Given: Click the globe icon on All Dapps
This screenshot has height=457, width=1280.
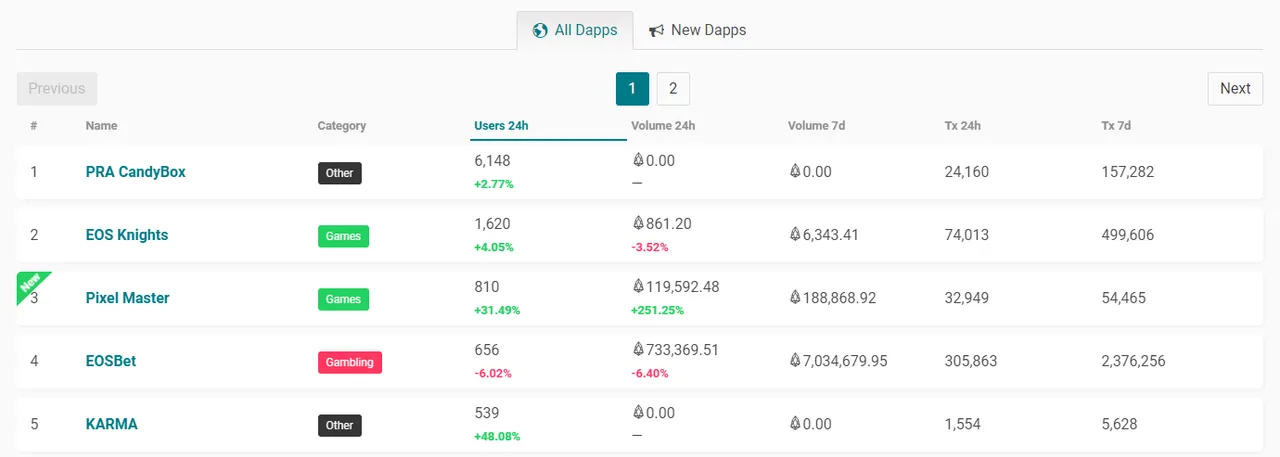Looking at the screenshot, I should coord(540,30).
